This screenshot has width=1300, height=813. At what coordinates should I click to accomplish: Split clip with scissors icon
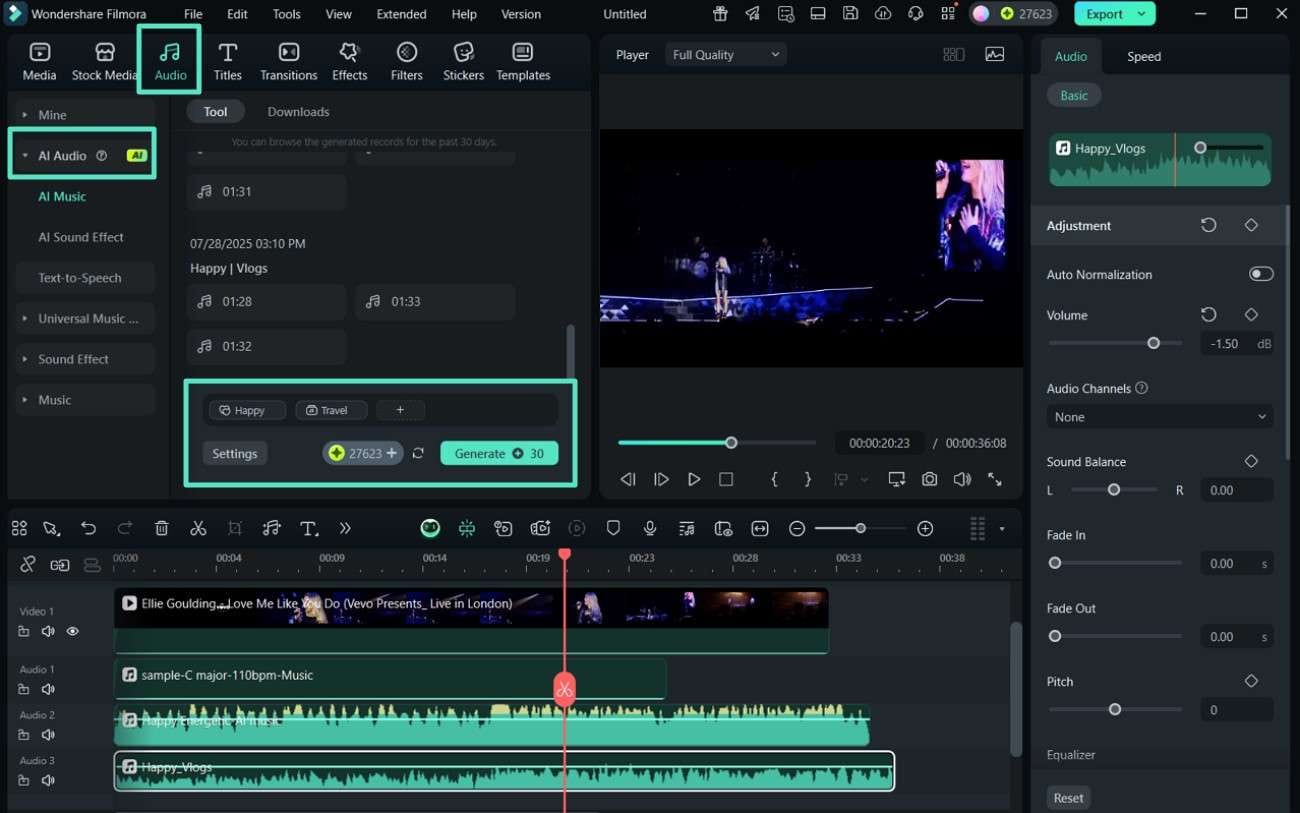pos(198,528)
